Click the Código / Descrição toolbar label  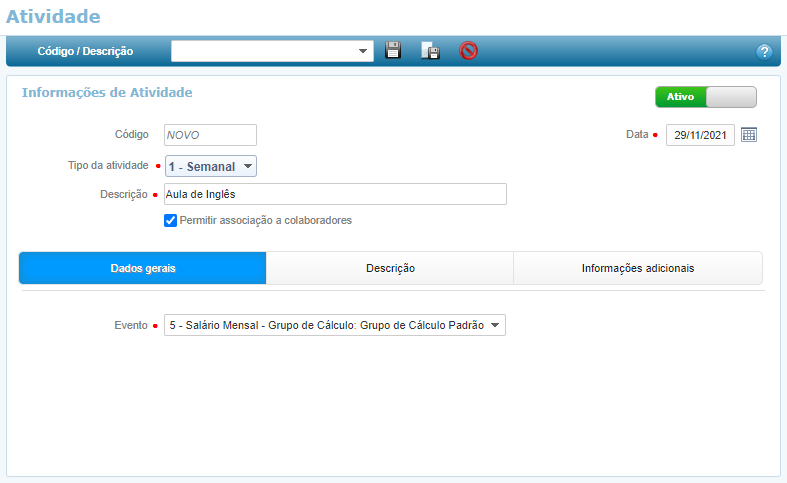[85, 51]
